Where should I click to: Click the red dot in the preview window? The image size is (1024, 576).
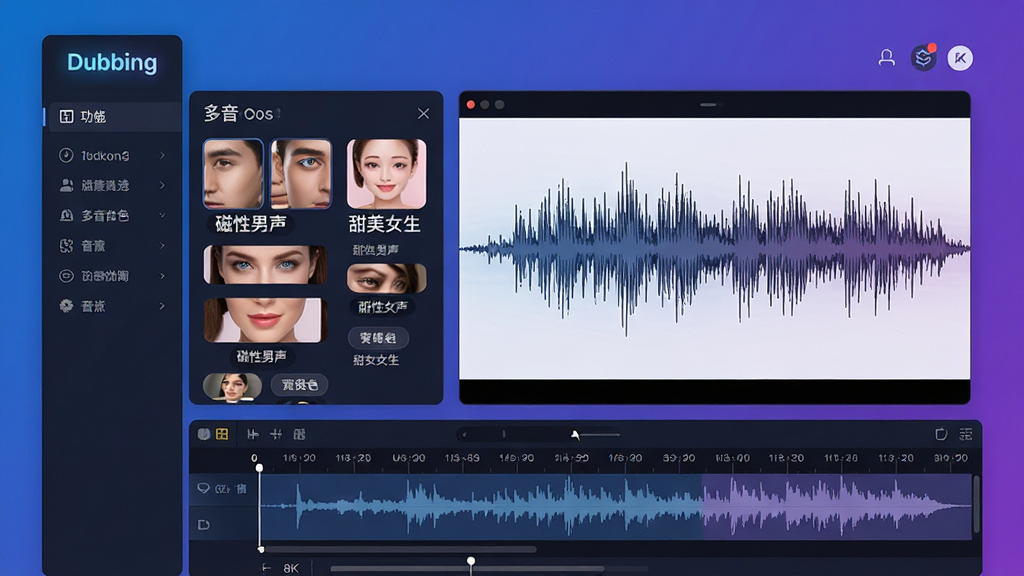(470, 104)
